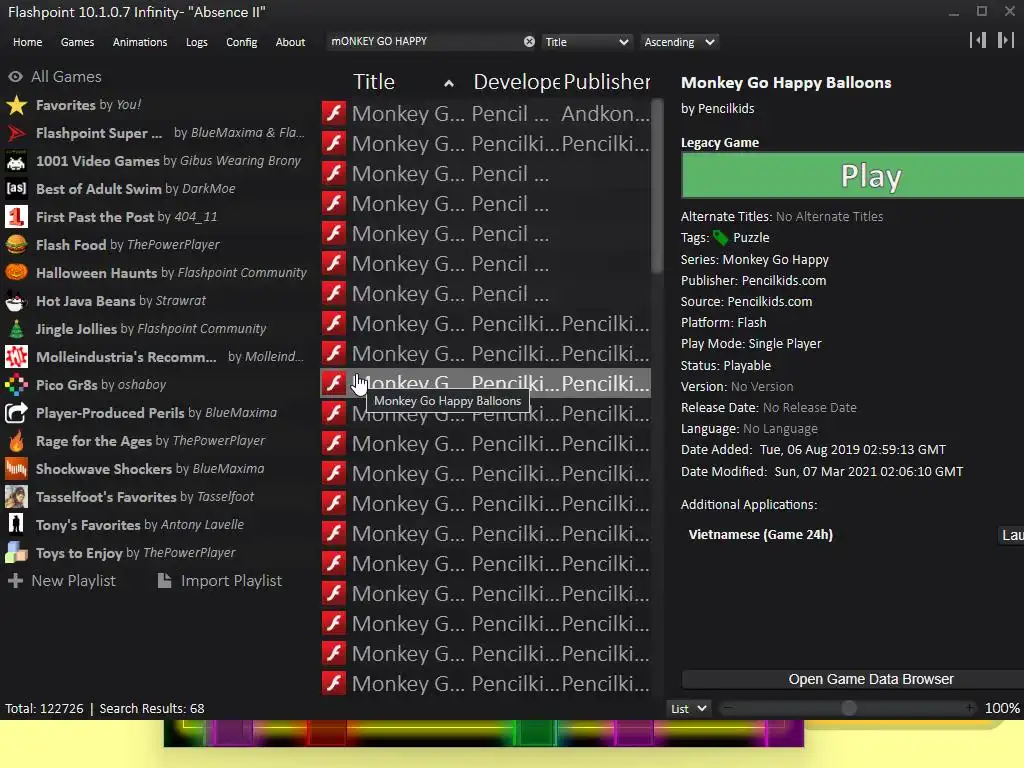Click the Best of Adult Swim icon

click(16, 189)
